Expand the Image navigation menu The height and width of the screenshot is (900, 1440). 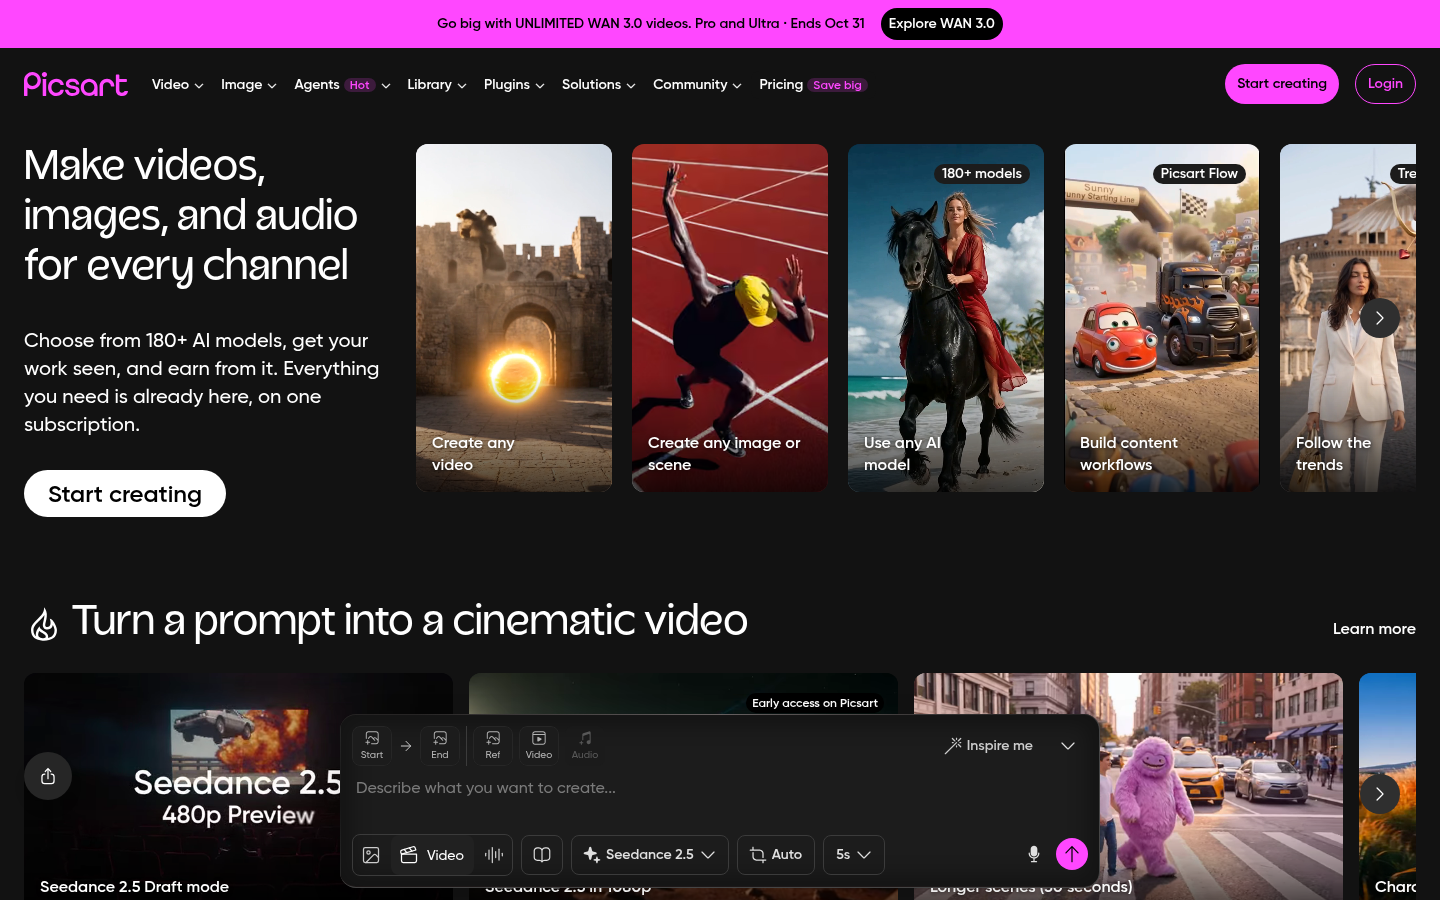tap(249, 85)
